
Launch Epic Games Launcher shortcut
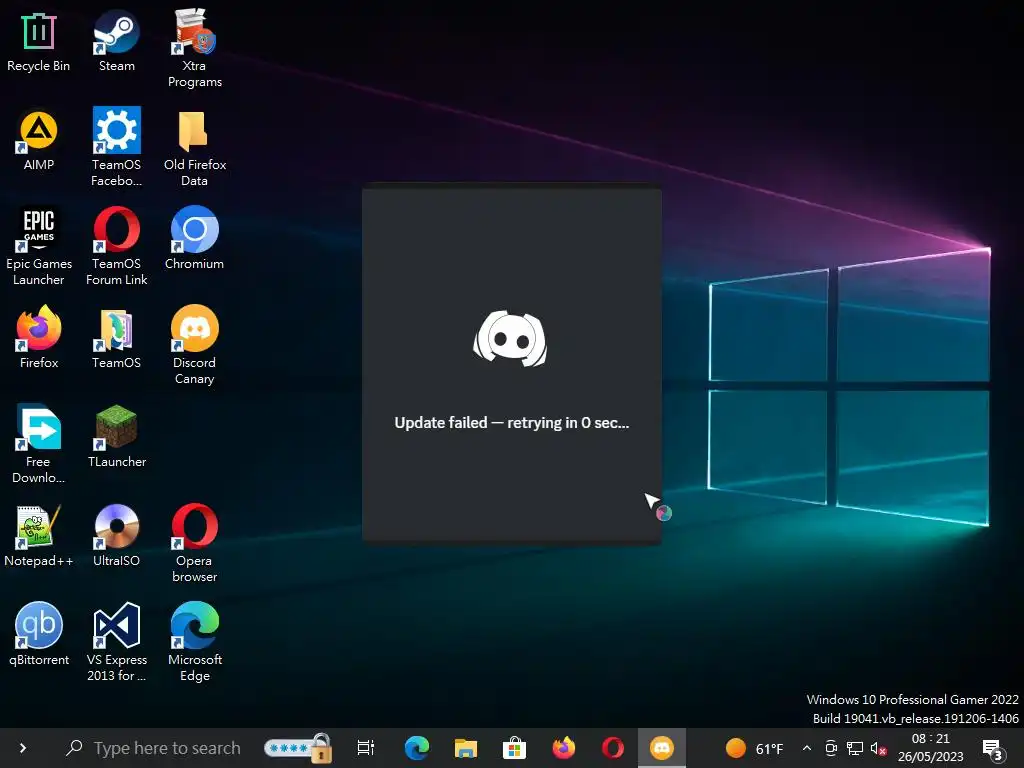(x=39, y=247)
